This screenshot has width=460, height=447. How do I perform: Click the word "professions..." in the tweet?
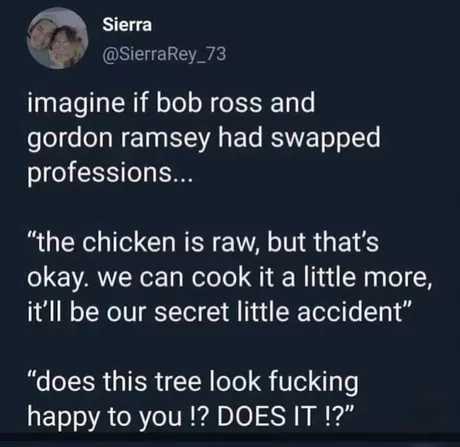pyautogui.click(x=110, y=173)
